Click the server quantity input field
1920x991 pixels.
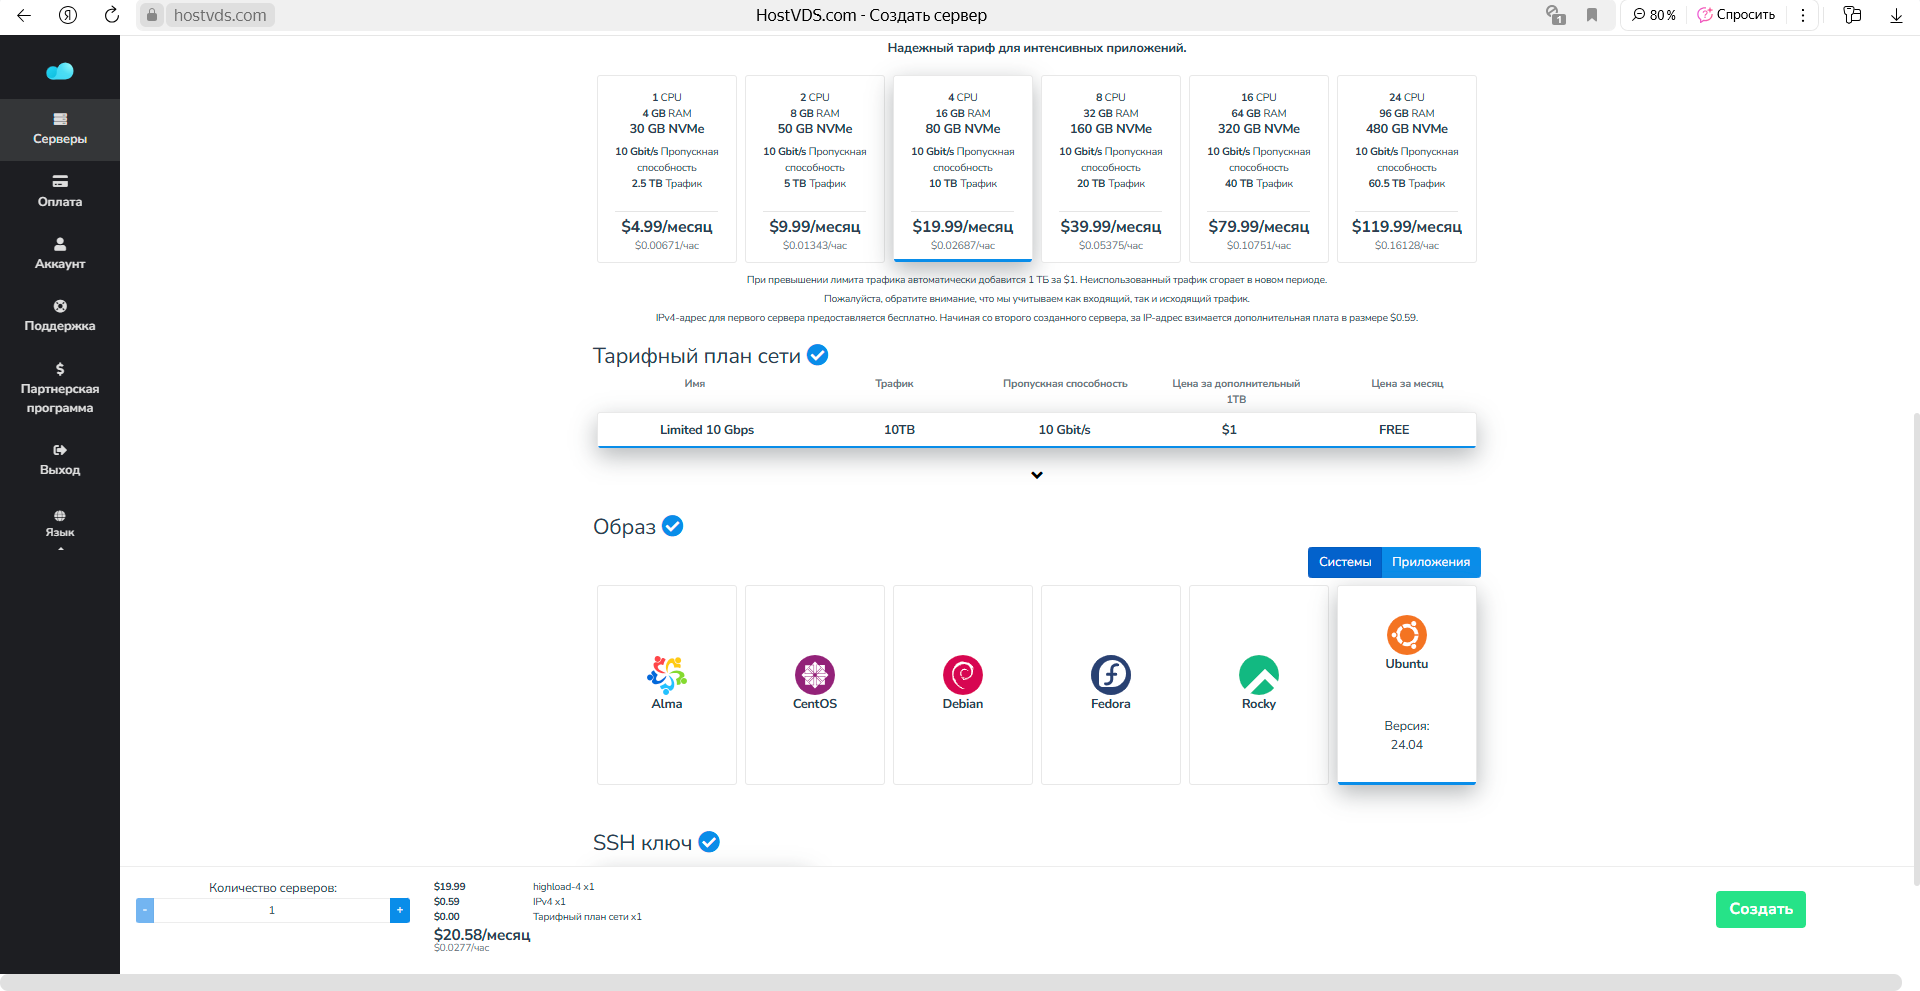tap(272, 910)
